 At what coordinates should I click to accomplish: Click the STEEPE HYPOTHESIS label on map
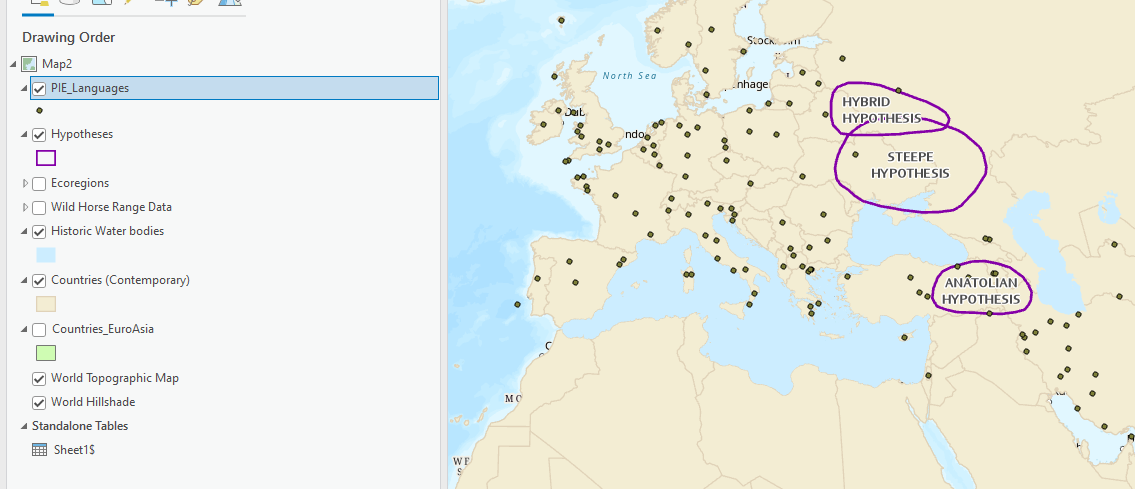click(910, 165)
